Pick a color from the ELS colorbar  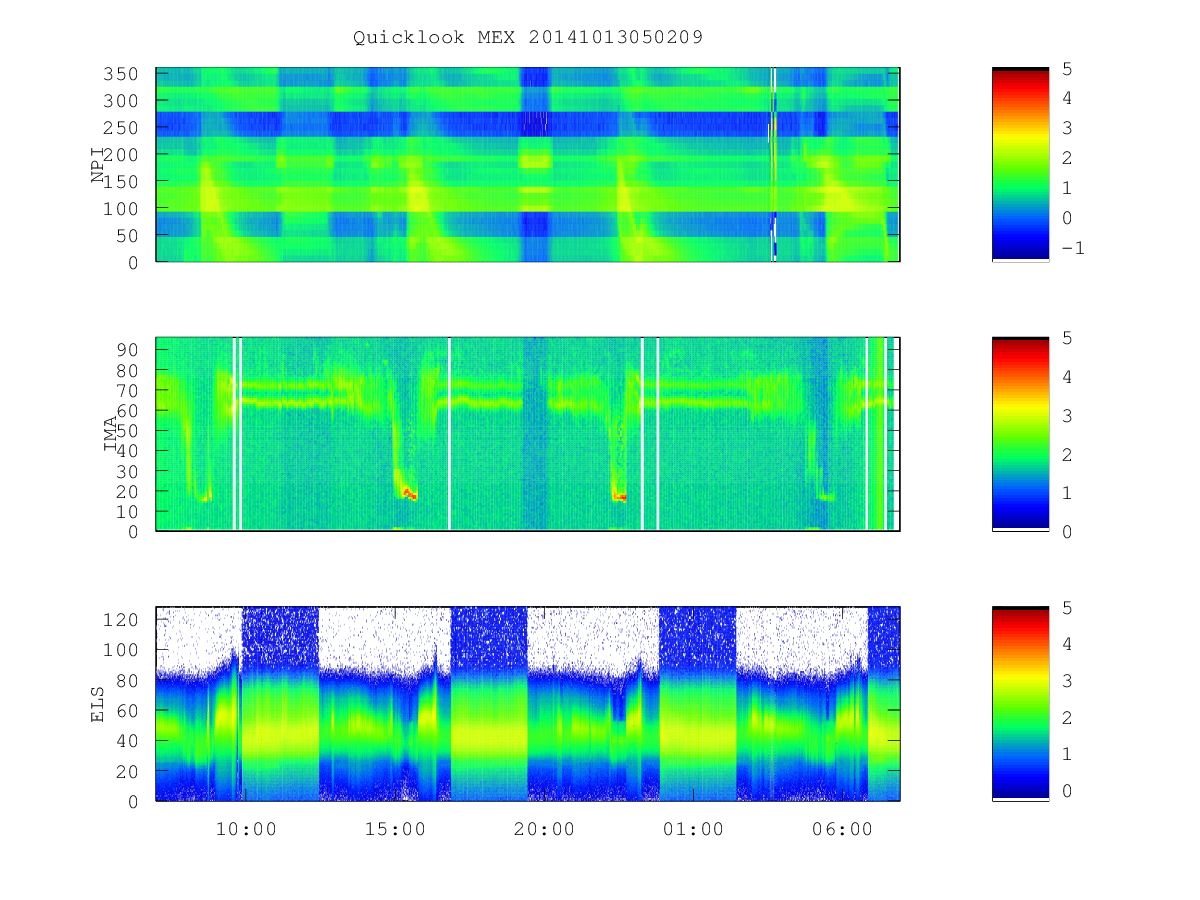pyautogui.click(x=1020, y=704)
